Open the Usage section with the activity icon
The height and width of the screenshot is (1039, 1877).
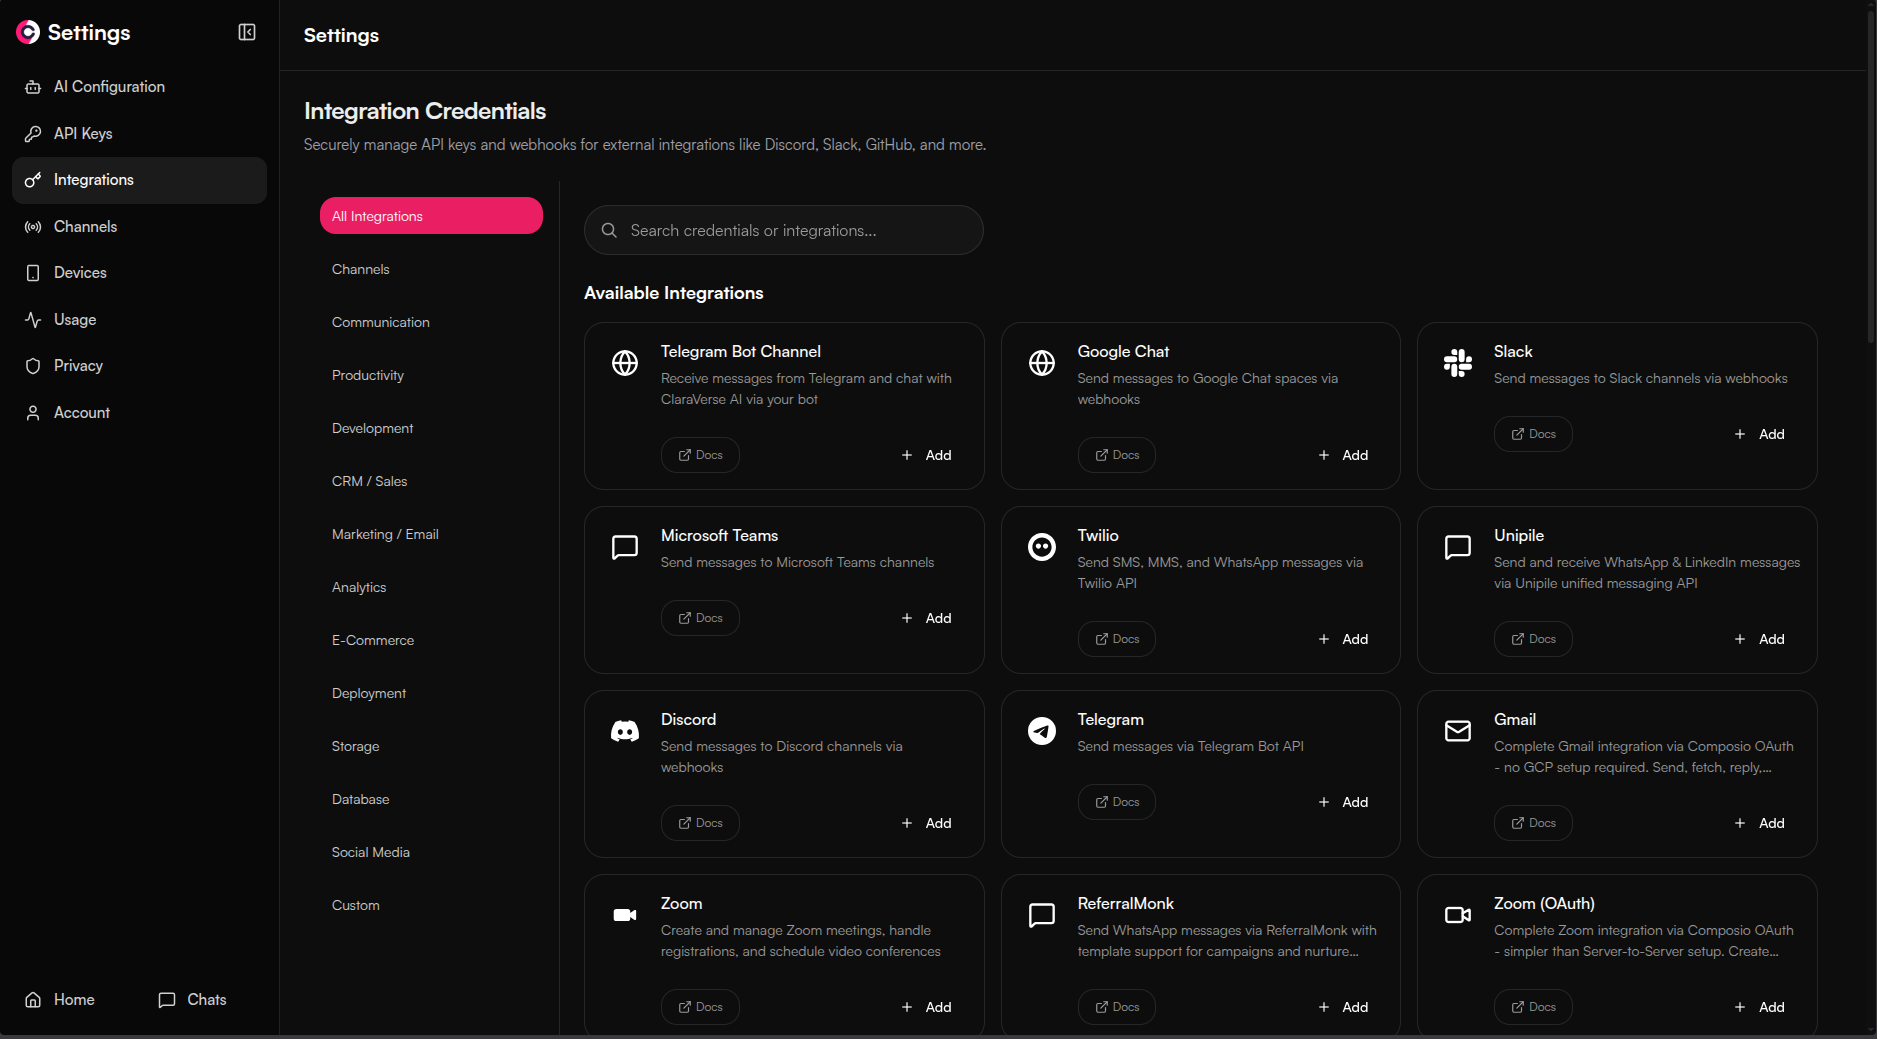(33, 319)
